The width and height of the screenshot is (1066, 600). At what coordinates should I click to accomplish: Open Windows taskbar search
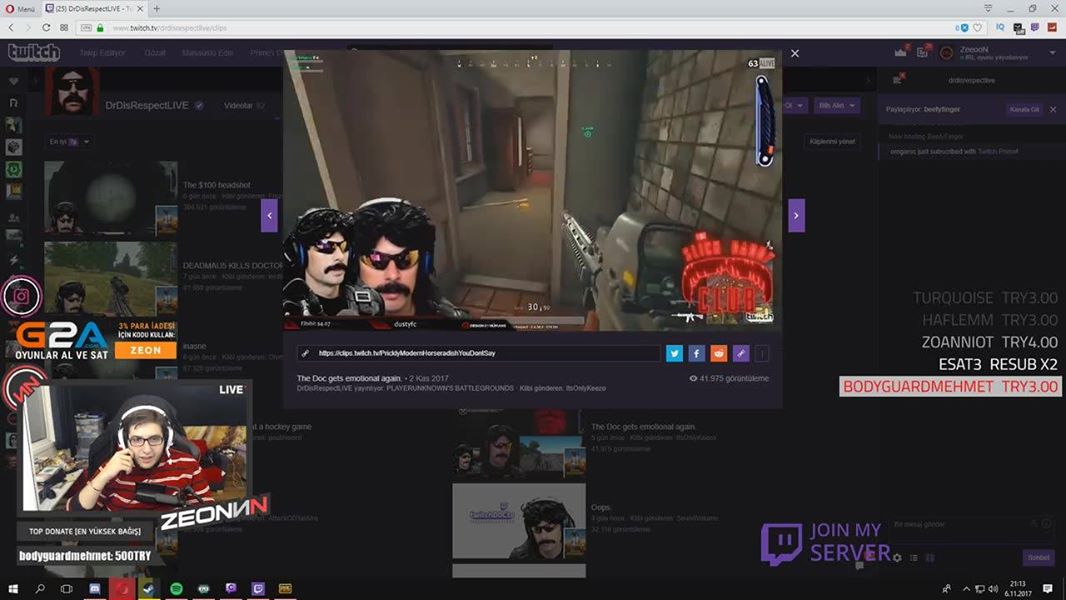[x=40, y=588]
